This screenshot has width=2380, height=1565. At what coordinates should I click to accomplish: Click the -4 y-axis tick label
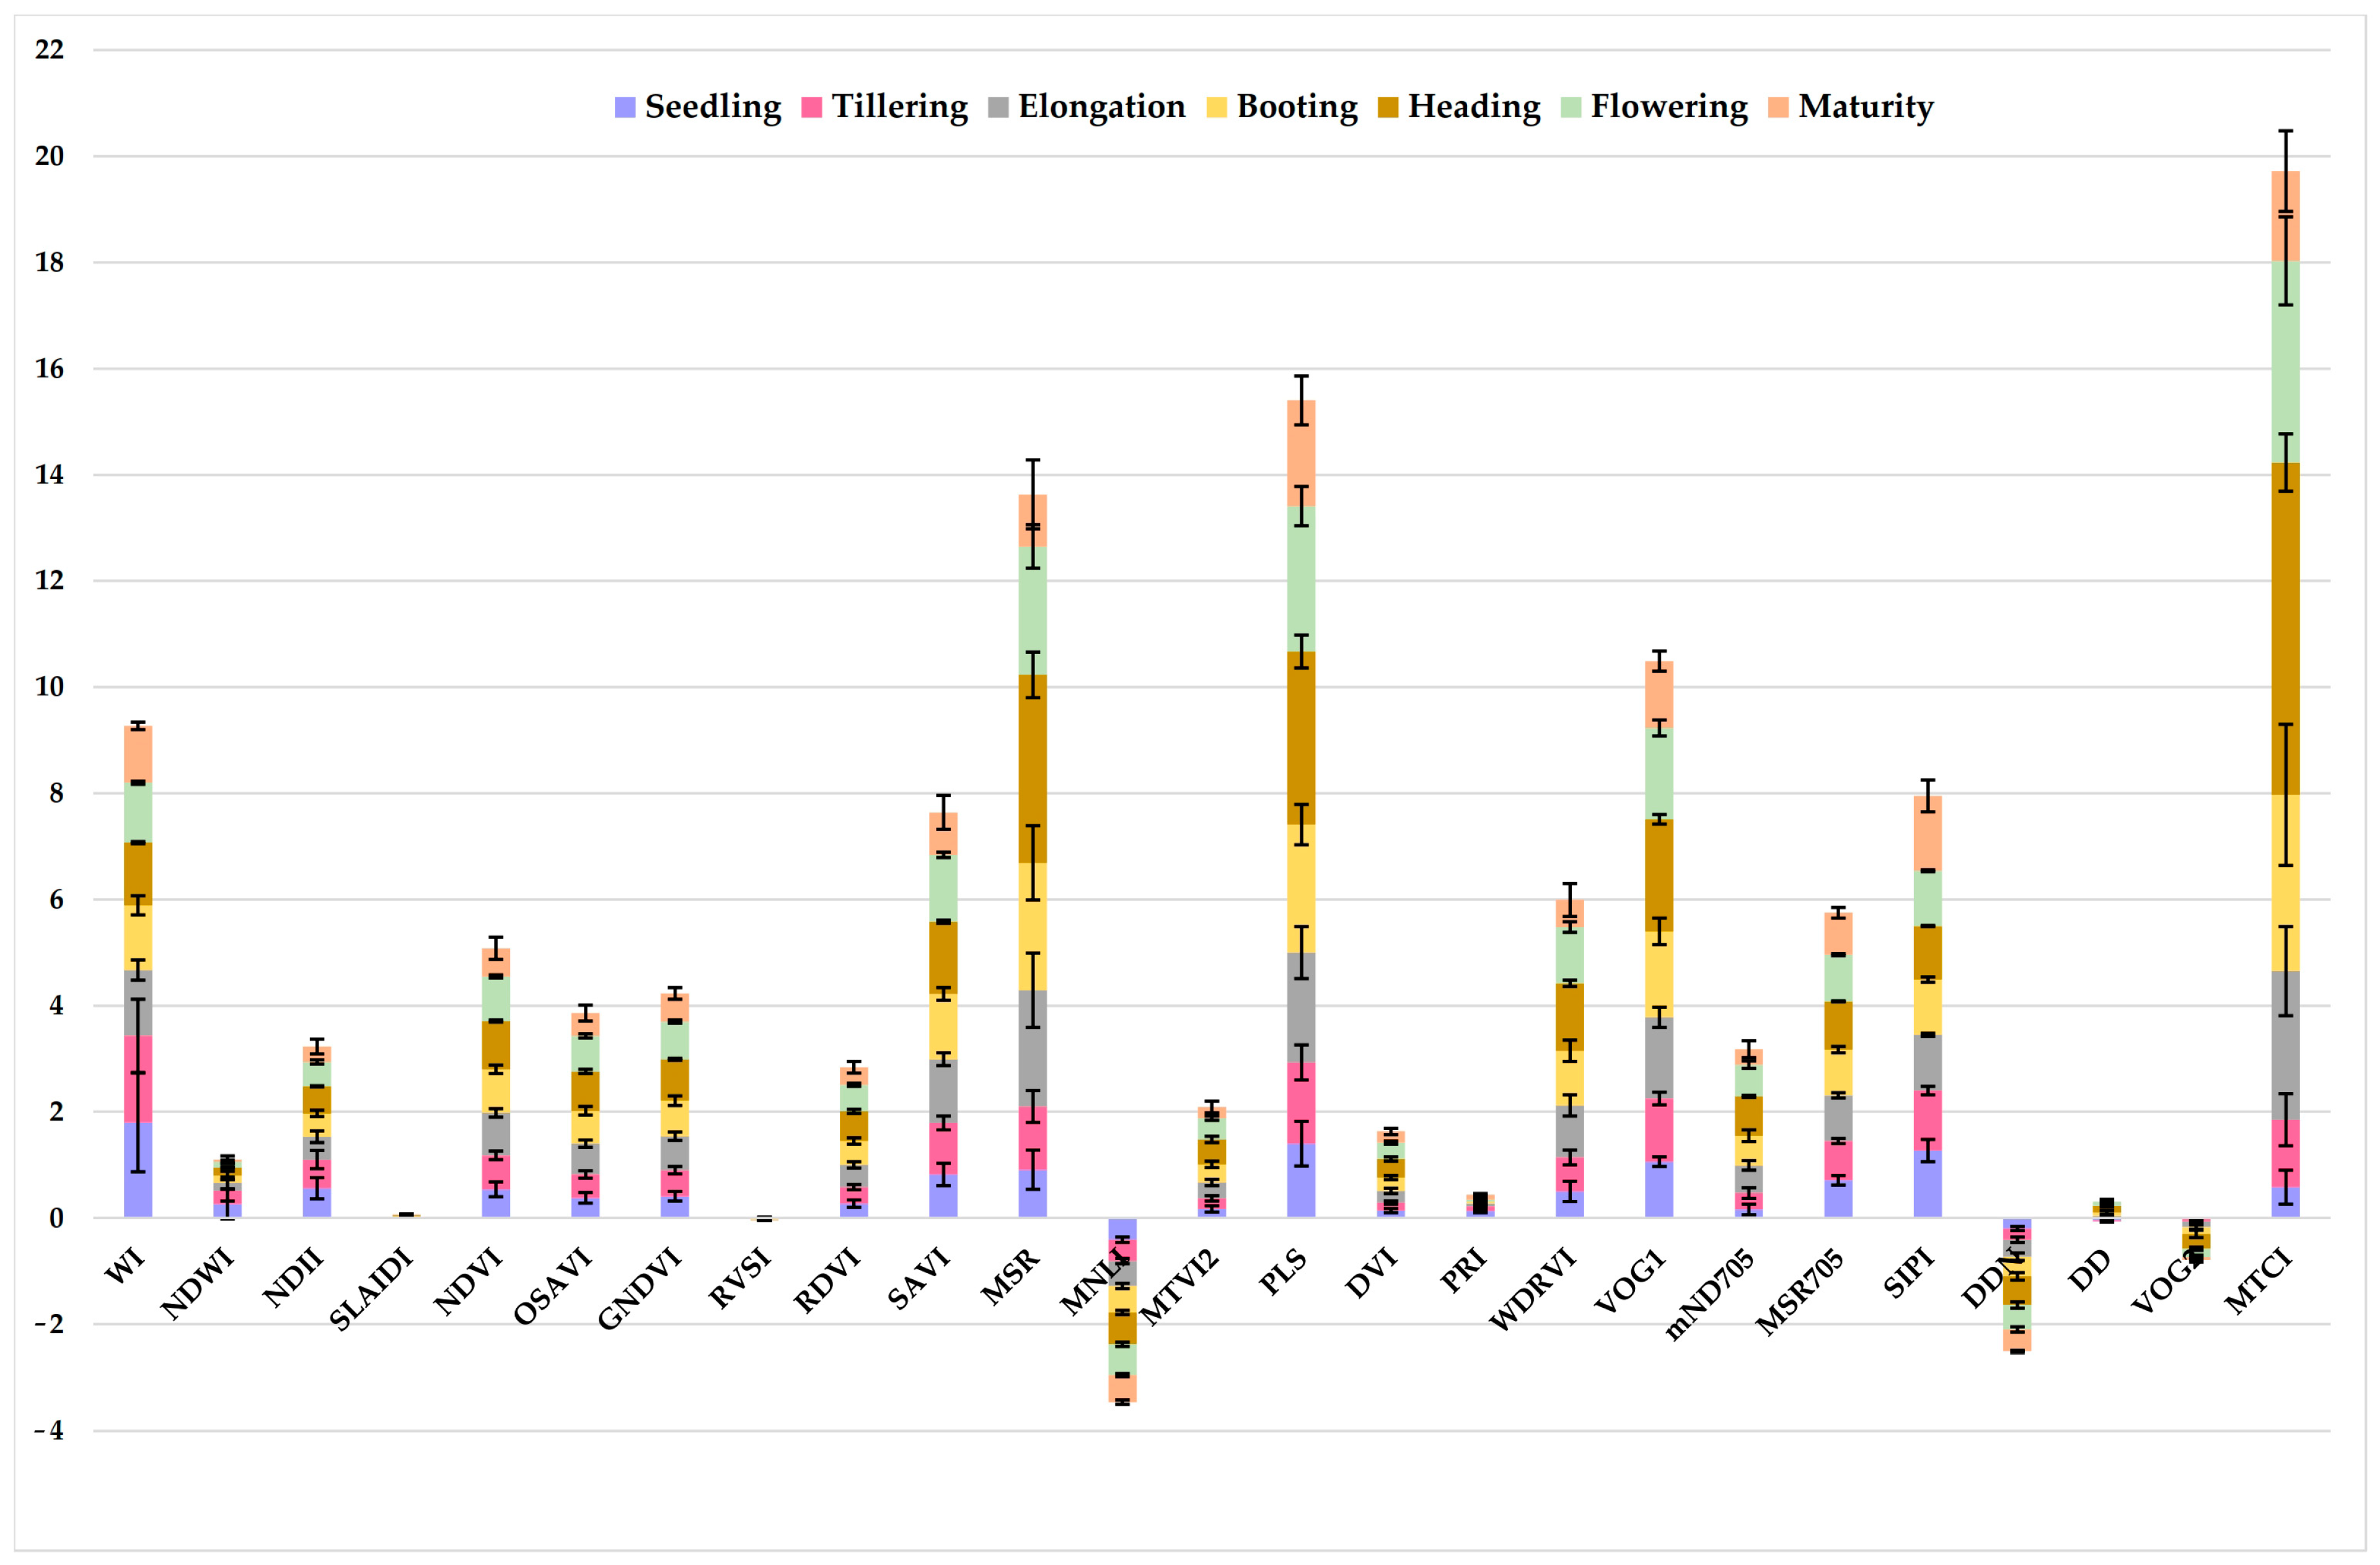click(x=49, y=1431)
